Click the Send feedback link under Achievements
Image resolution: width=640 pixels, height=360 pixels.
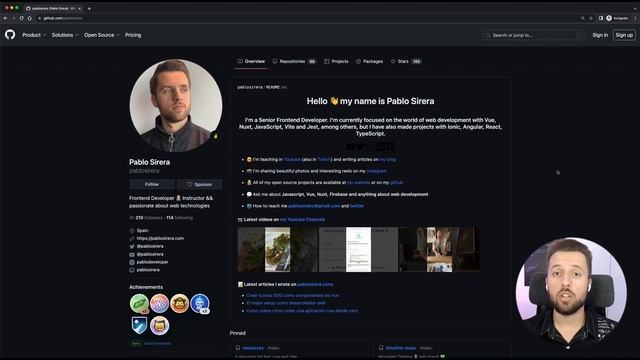point(157,343)
